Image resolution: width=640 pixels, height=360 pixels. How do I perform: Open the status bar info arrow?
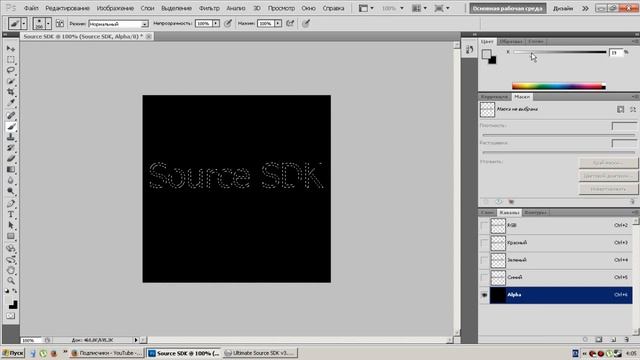[x=136, y=340]
